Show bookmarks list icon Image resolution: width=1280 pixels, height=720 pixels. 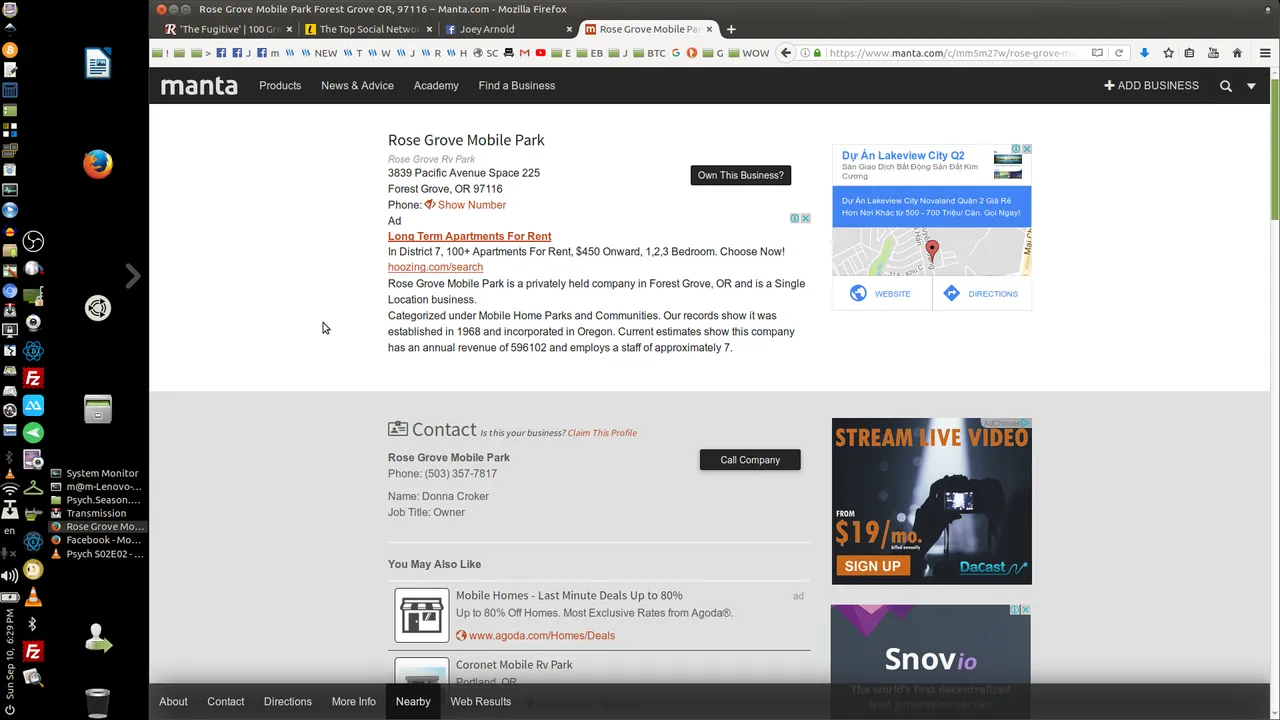1189,53
